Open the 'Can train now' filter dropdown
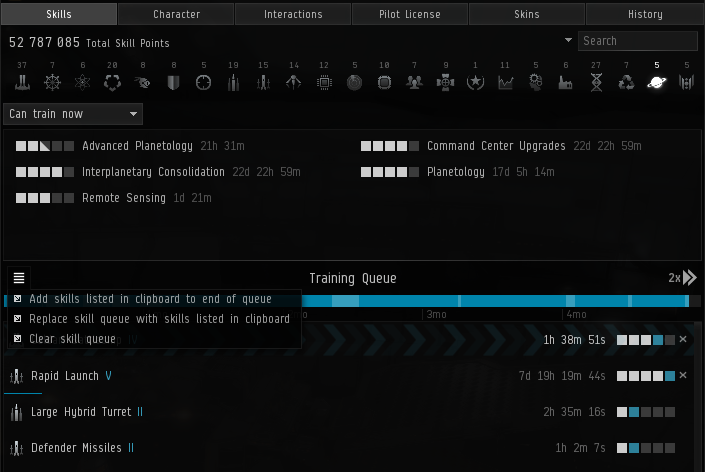 click(73, 114)
